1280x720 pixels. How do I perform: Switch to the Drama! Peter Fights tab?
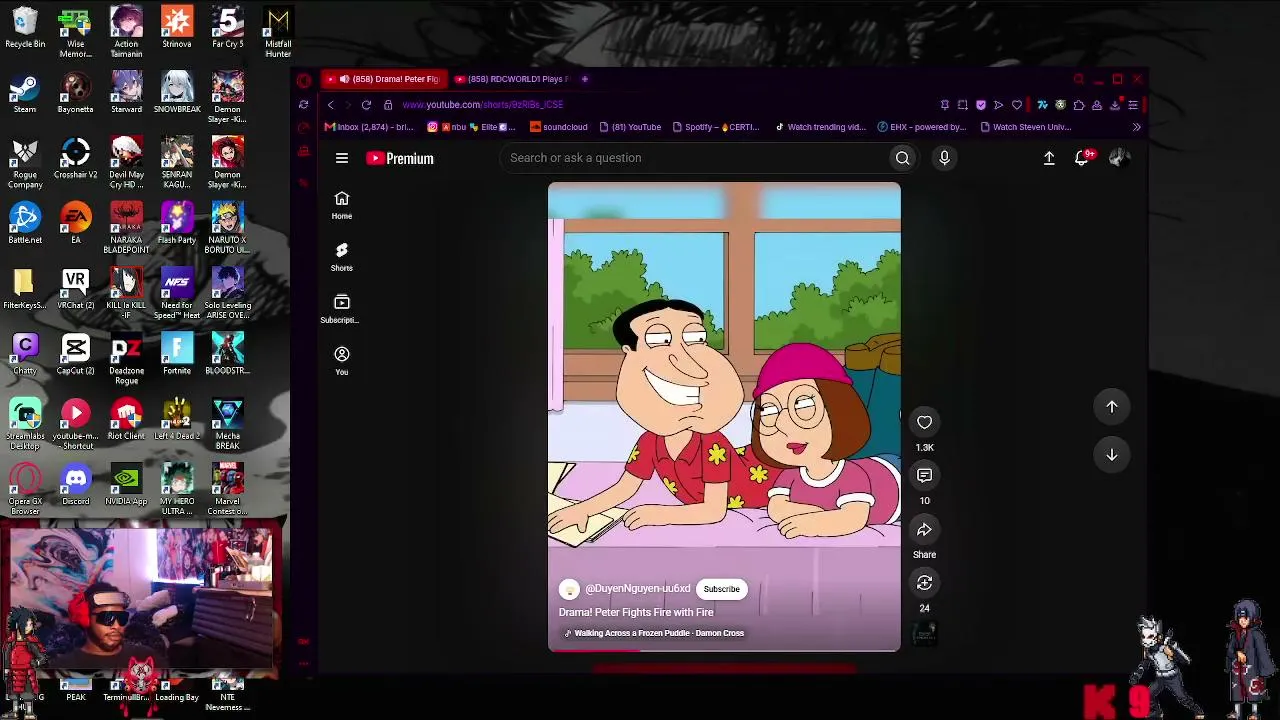click(385, 79)
